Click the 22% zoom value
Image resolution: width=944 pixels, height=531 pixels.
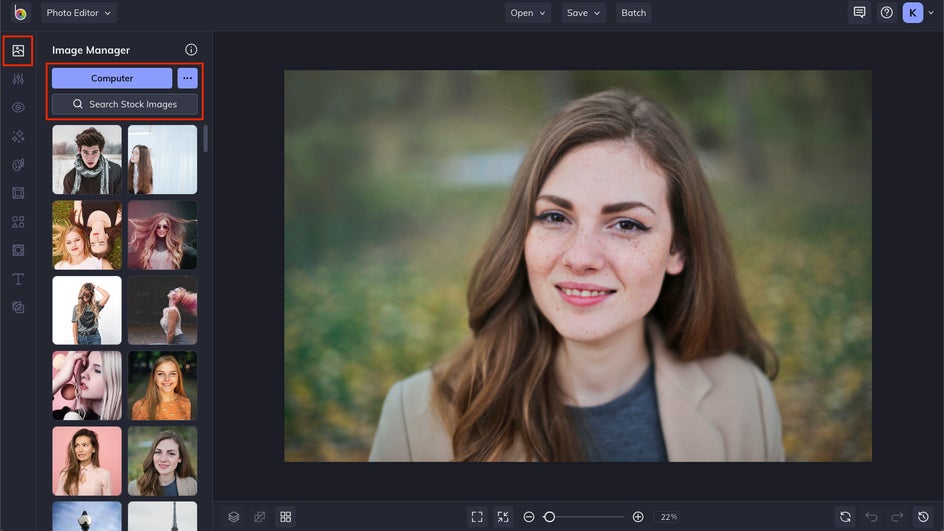point(668,517)
